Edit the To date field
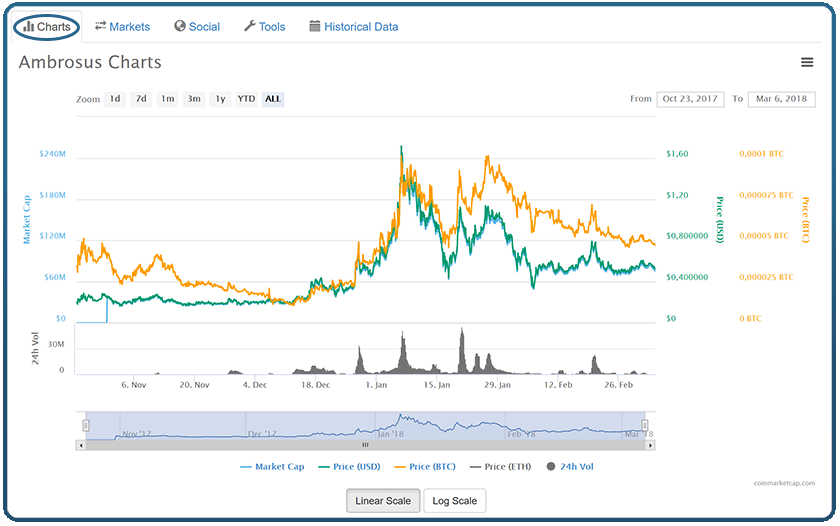840x526 pixels. click(x=782, y=99)
